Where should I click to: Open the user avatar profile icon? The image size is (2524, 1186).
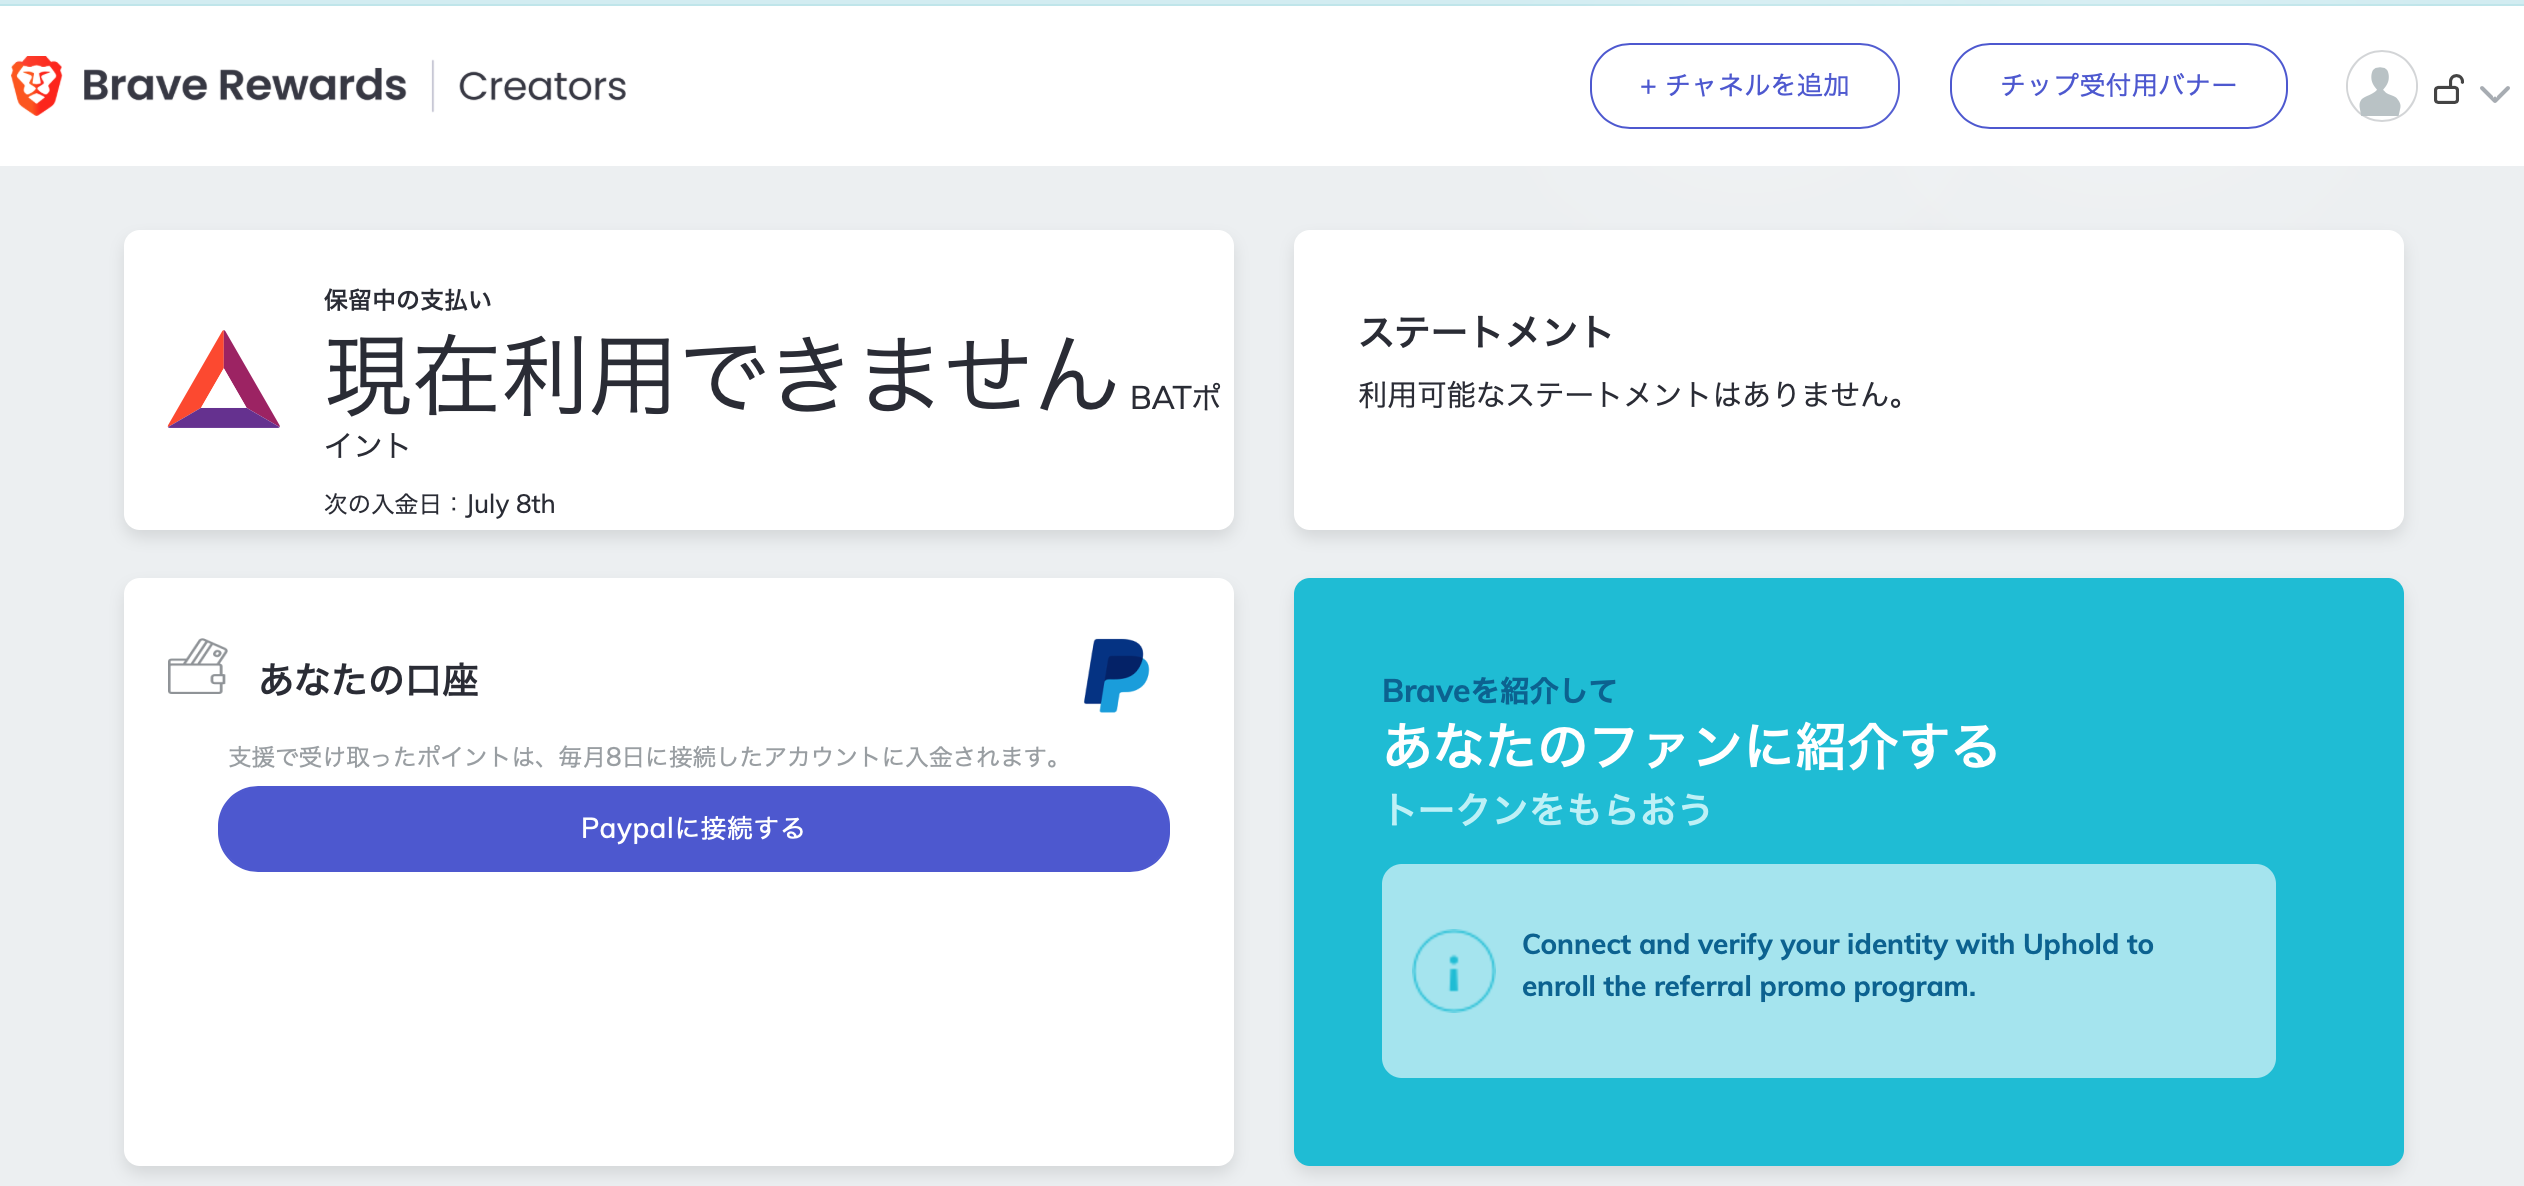coord(2380,87)
